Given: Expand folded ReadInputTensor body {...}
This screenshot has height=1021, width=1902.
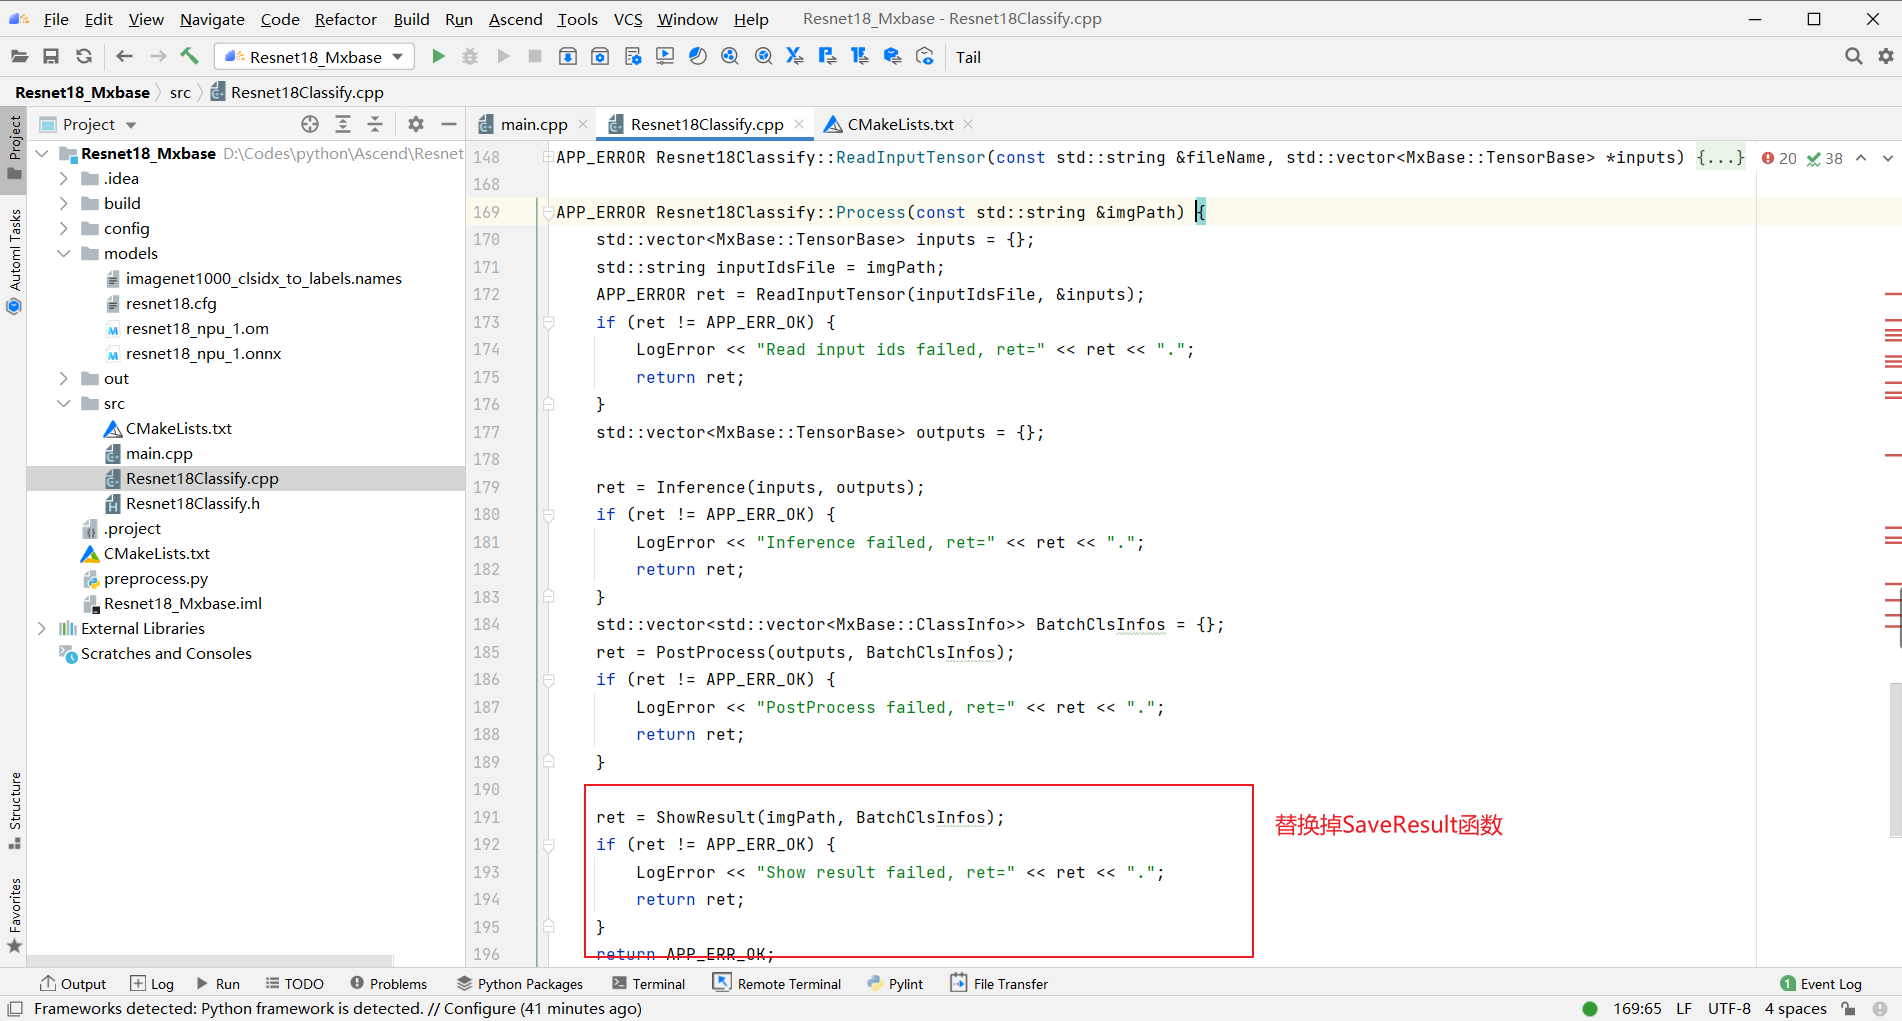Looking at the screenshot, I should click(x=1720, y=157).
